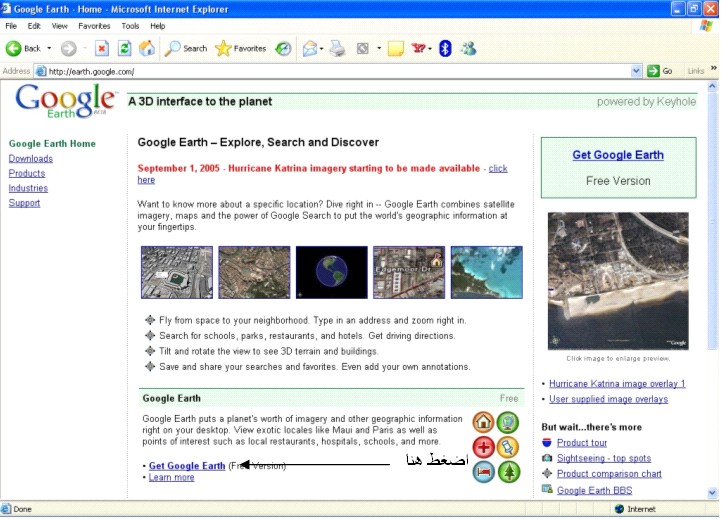721x519 pixels.
Task: Open the Favorites menu in menu bar
Action: point(94,25)
